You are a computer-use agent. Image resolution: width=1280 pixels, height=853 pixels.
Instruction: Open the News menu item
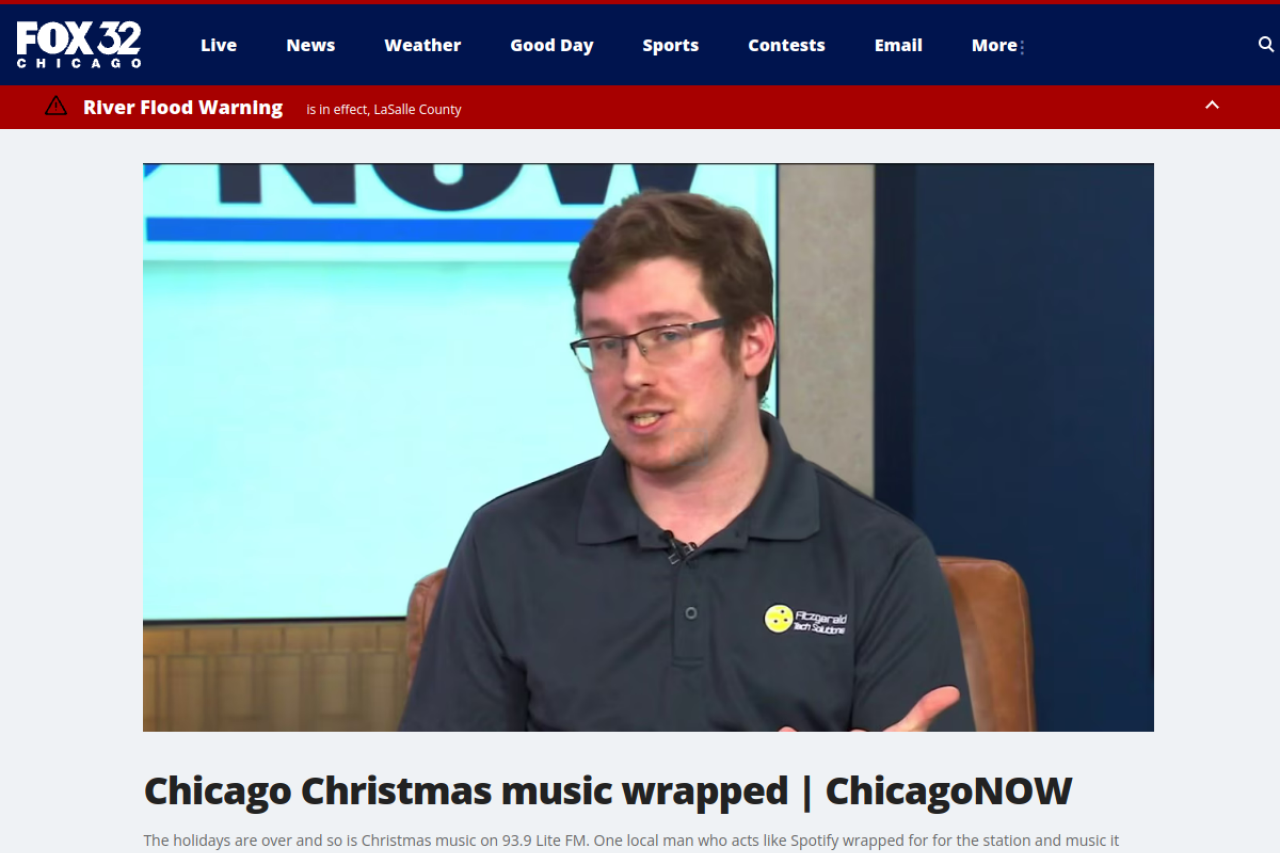coord(310,45)
